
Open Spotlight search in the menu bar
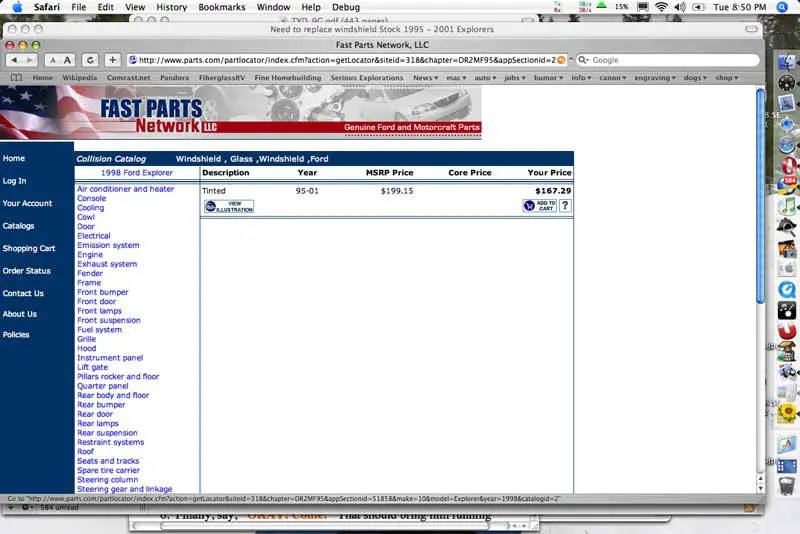[782, 7]
